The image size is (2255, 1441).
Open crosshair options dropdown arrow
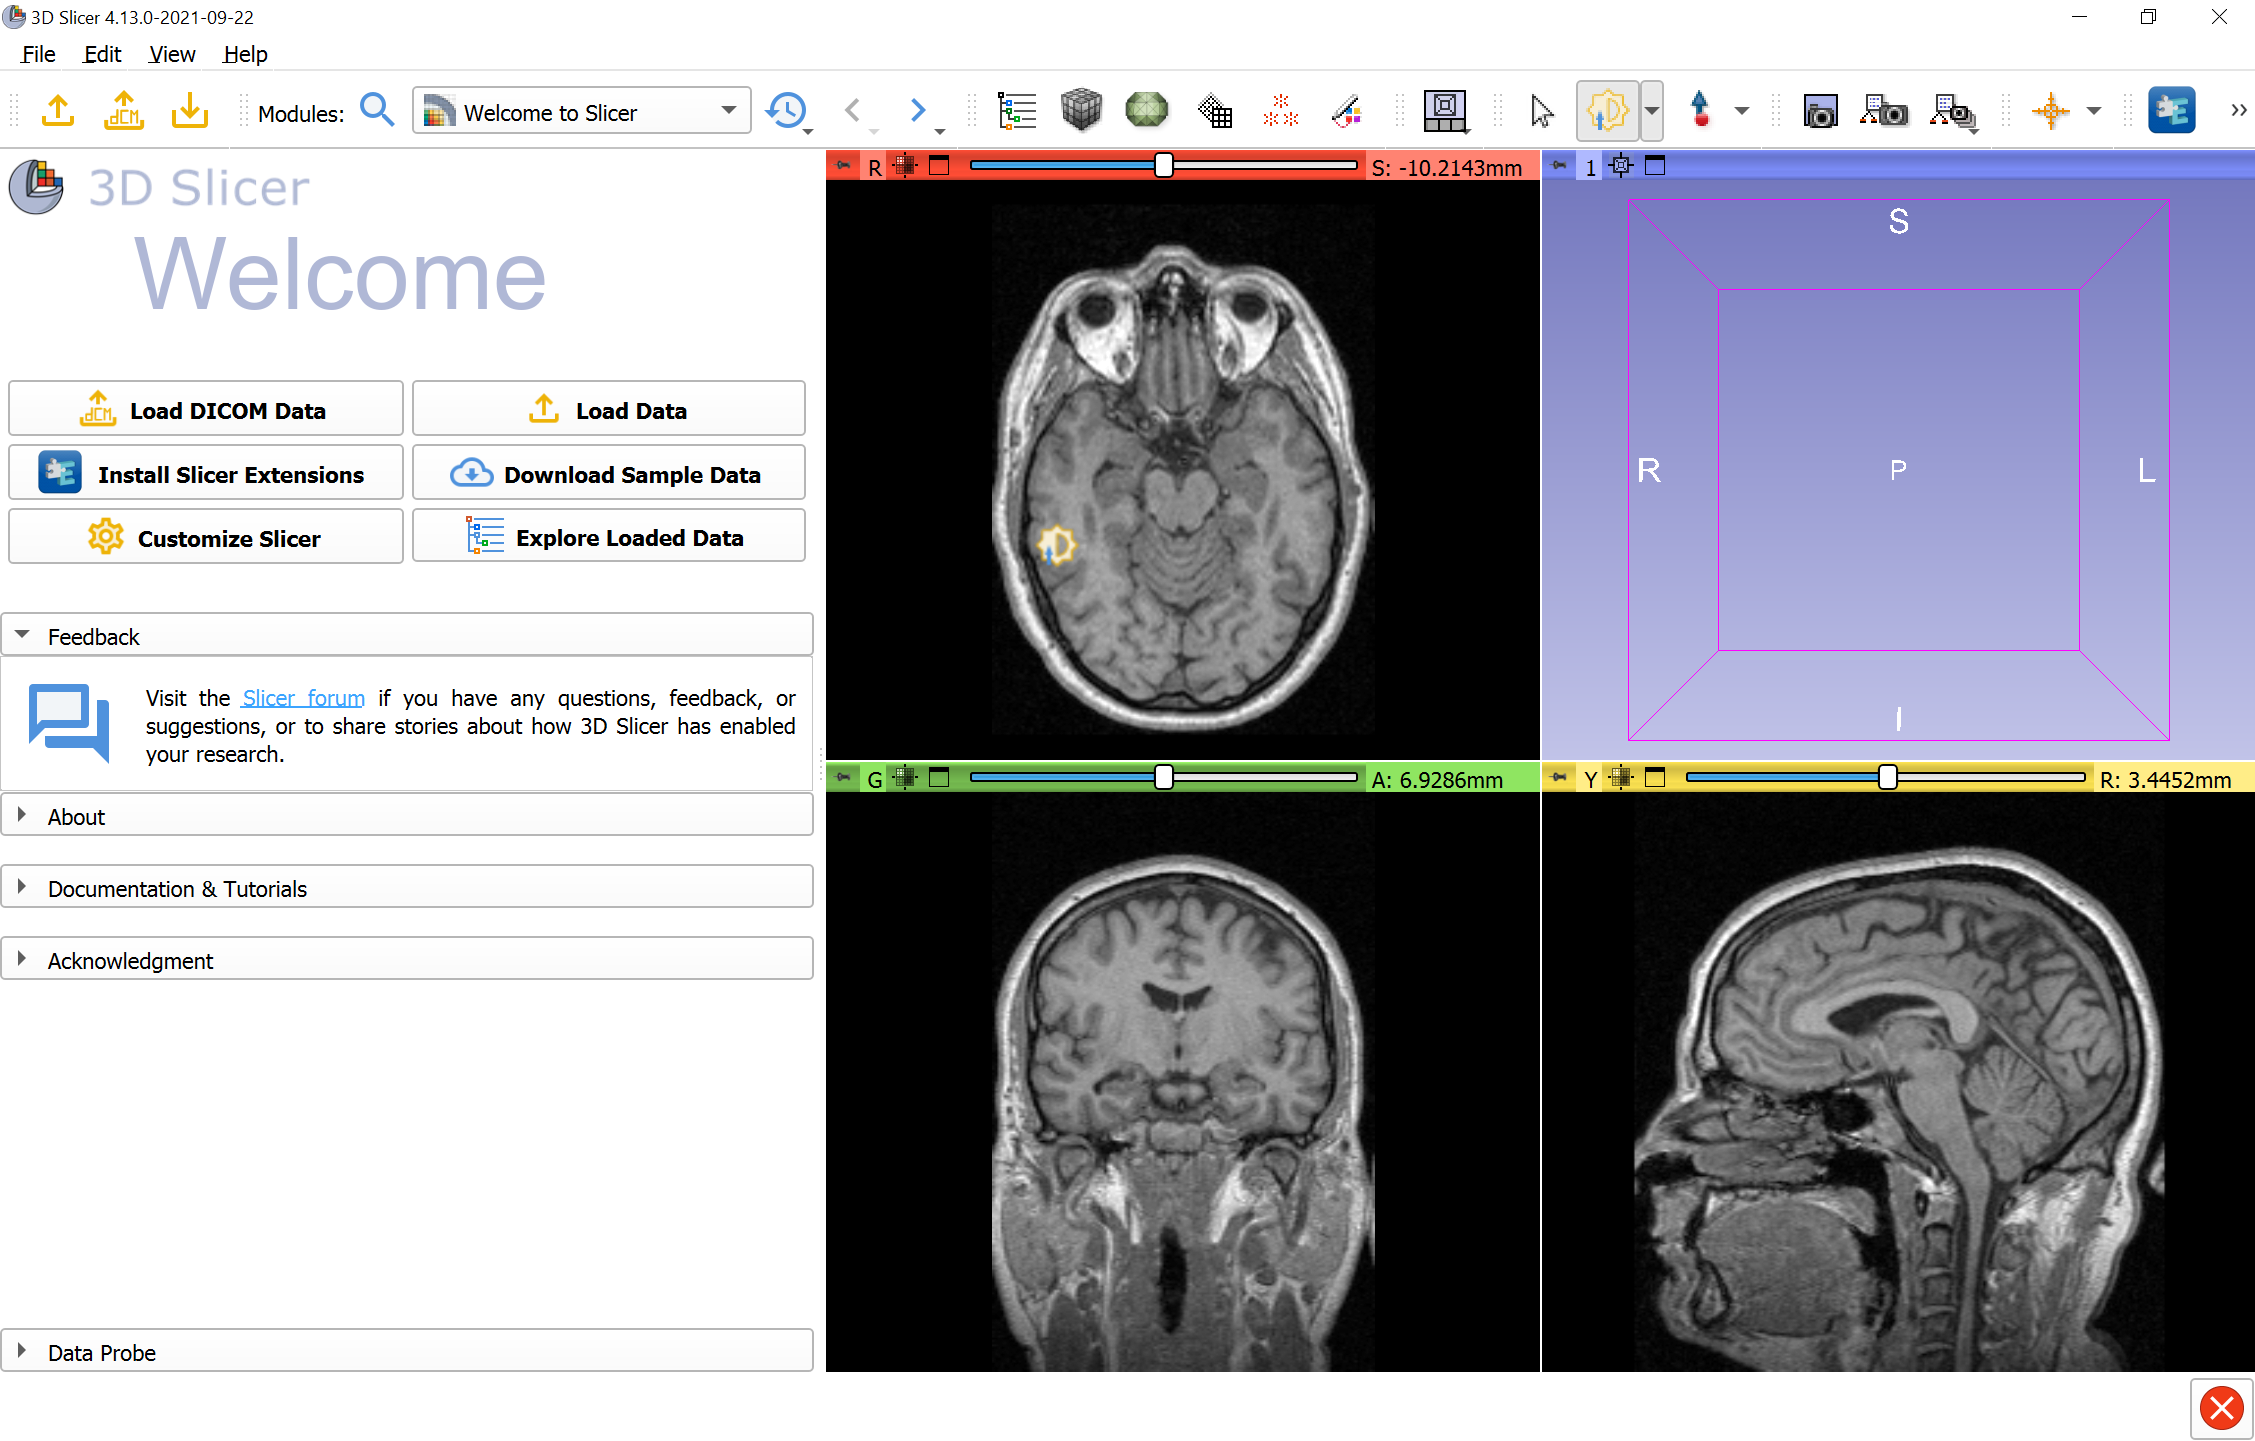point(2094,111)
